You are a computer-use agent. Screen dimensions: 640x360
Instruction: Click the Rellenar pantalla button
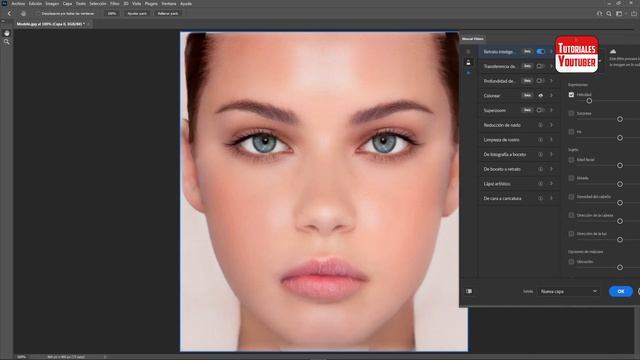point(168,13)
